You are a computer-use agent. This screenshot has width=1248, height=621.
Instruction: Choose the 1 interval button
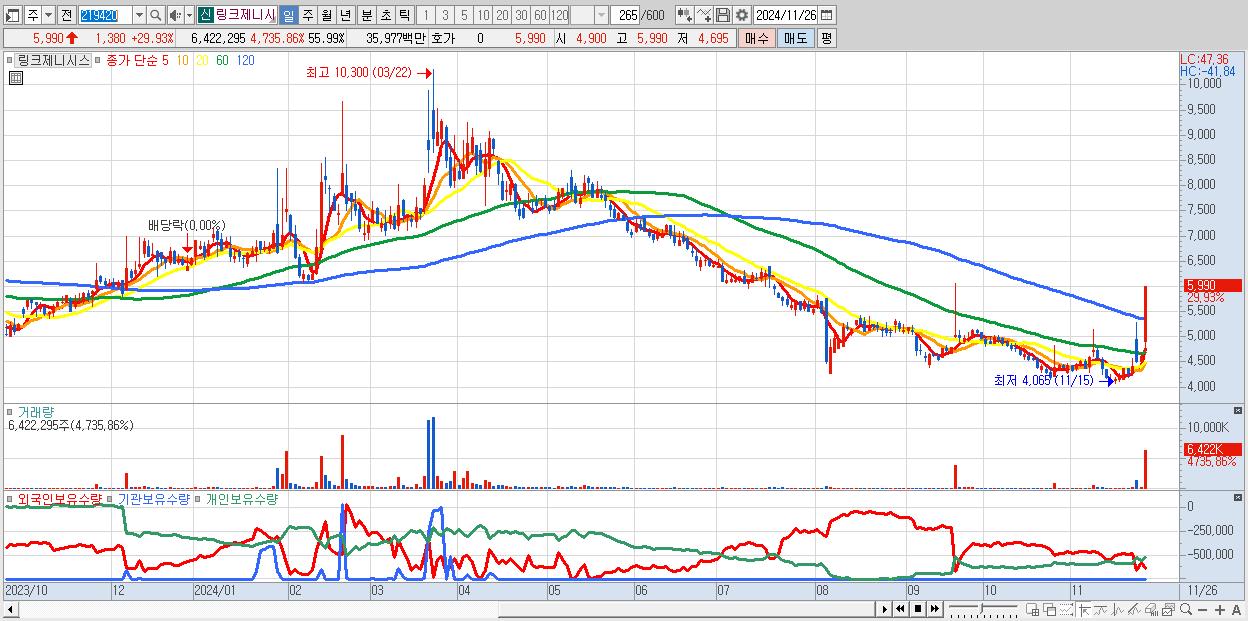coord(426,15)
